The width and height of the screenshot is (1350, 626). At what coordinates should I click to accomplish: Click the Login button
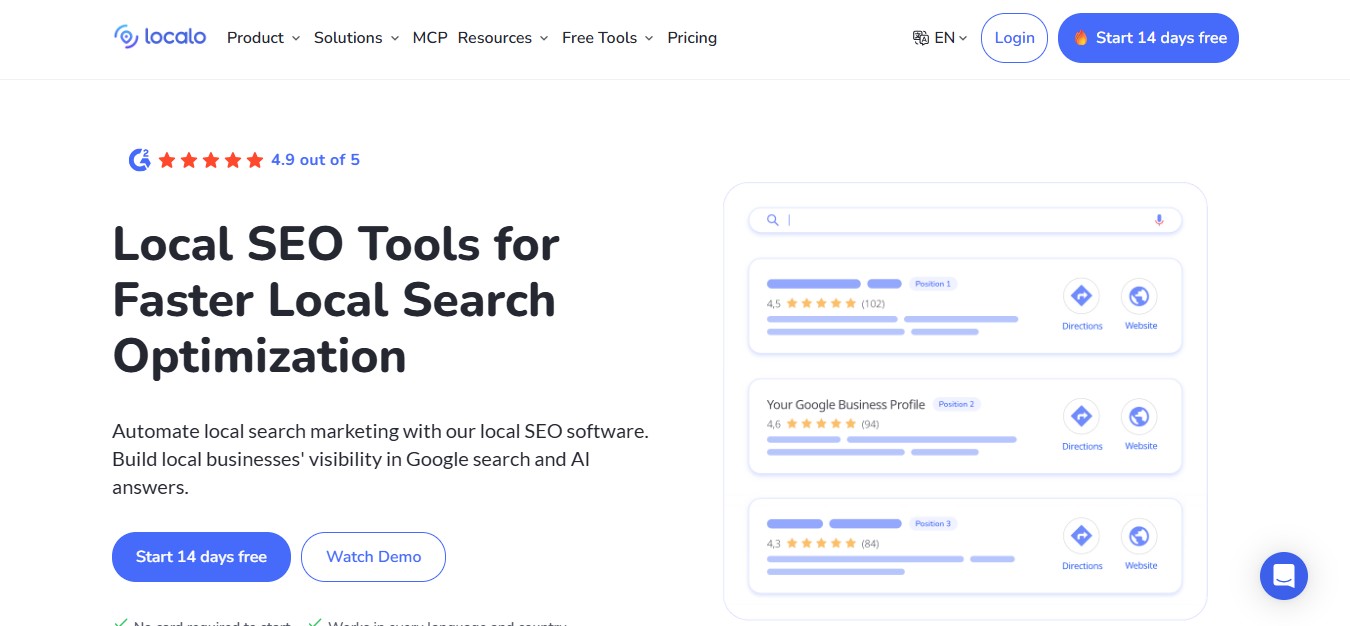pos(1014,38)
